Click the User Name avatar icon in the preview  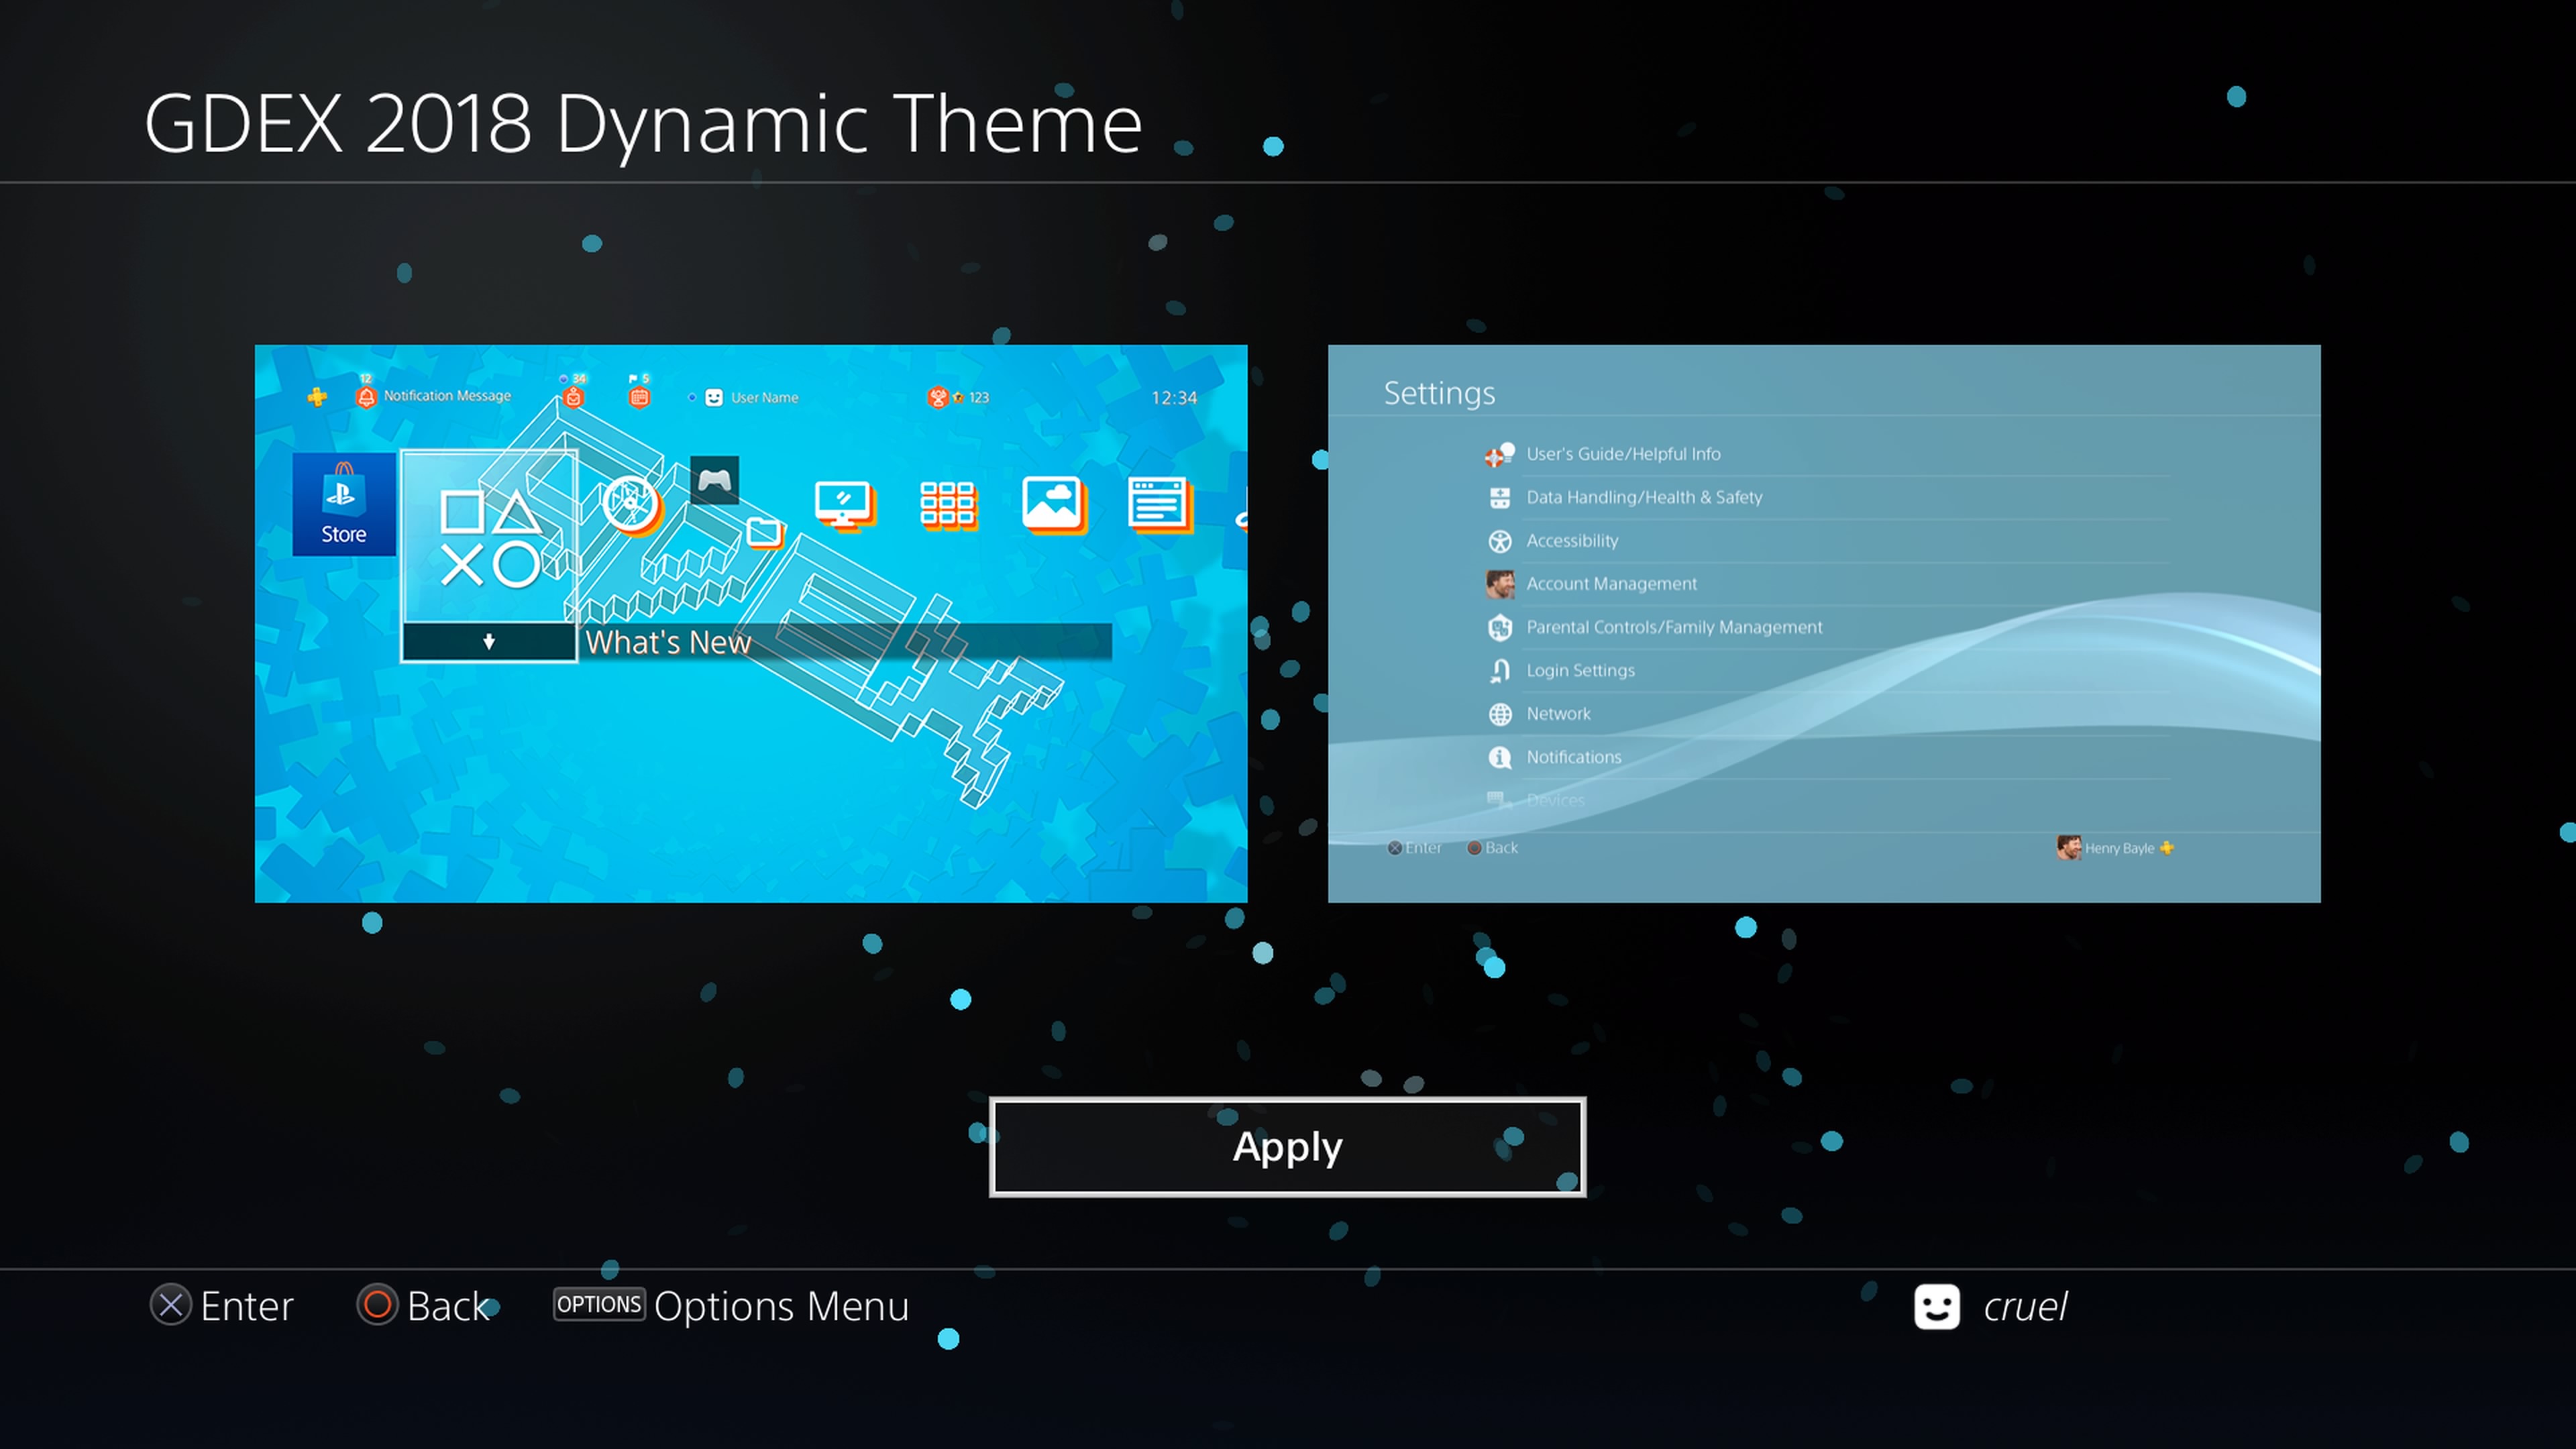coord(714,397)
